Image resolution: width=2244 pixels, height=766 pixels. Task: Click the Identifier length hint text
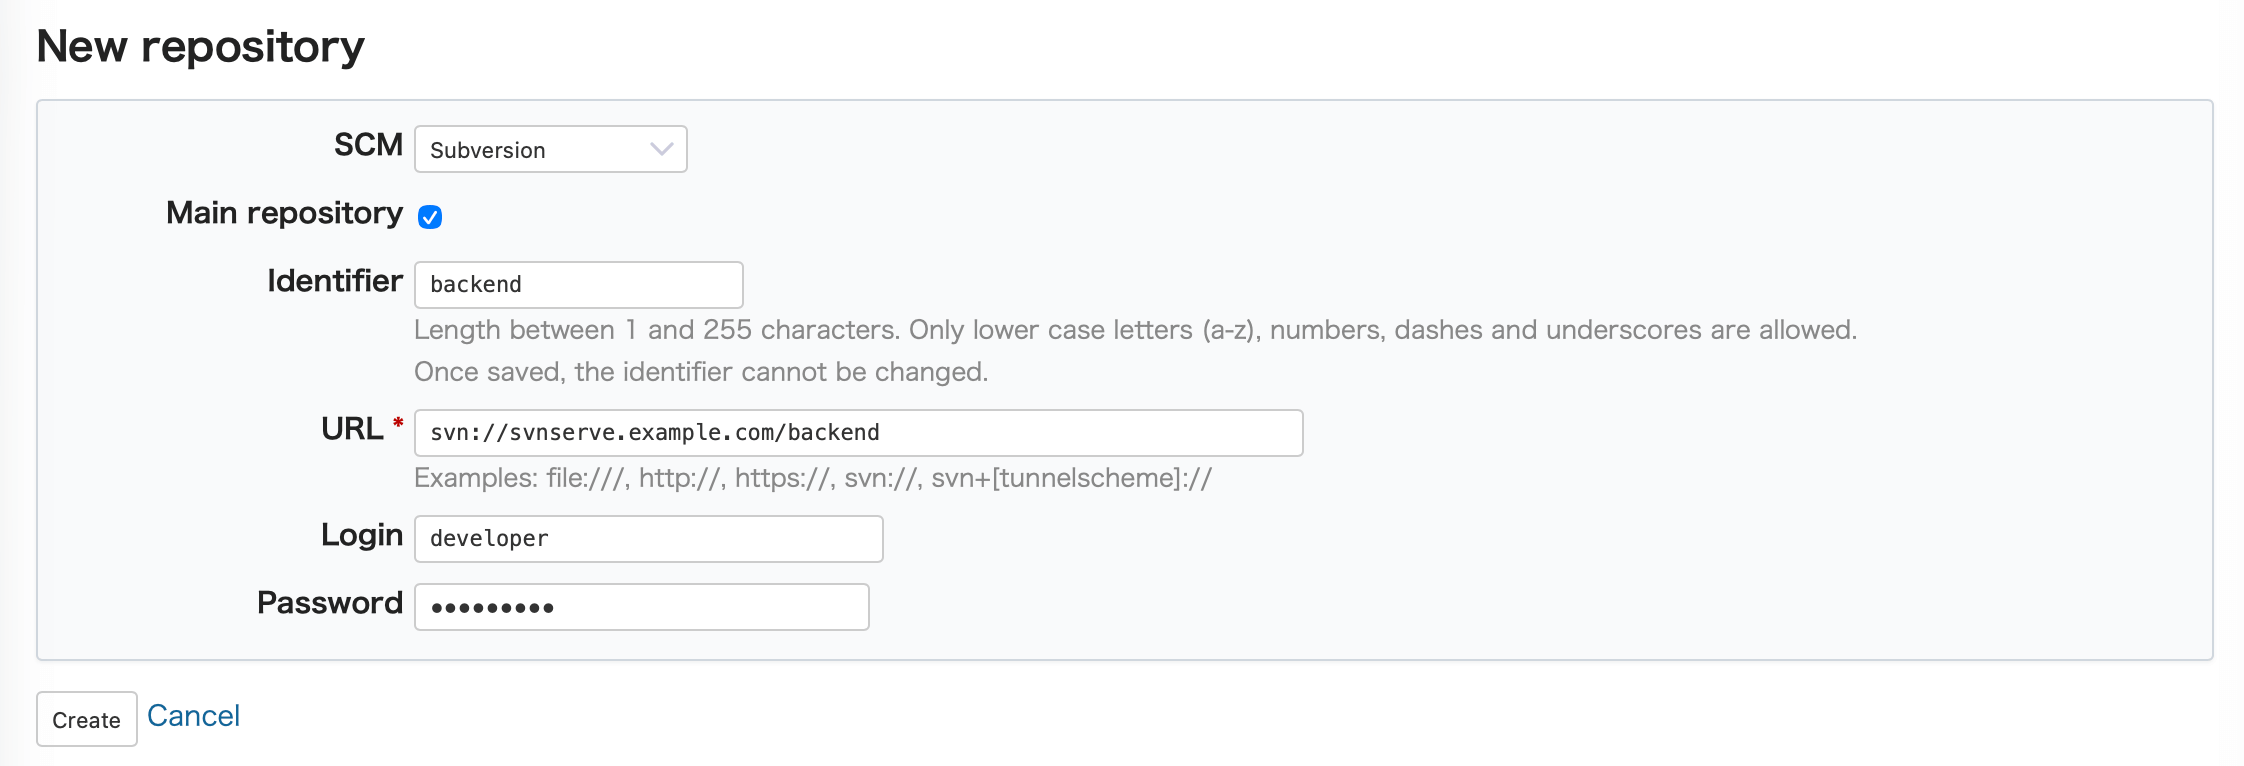tap(1135, 329)
